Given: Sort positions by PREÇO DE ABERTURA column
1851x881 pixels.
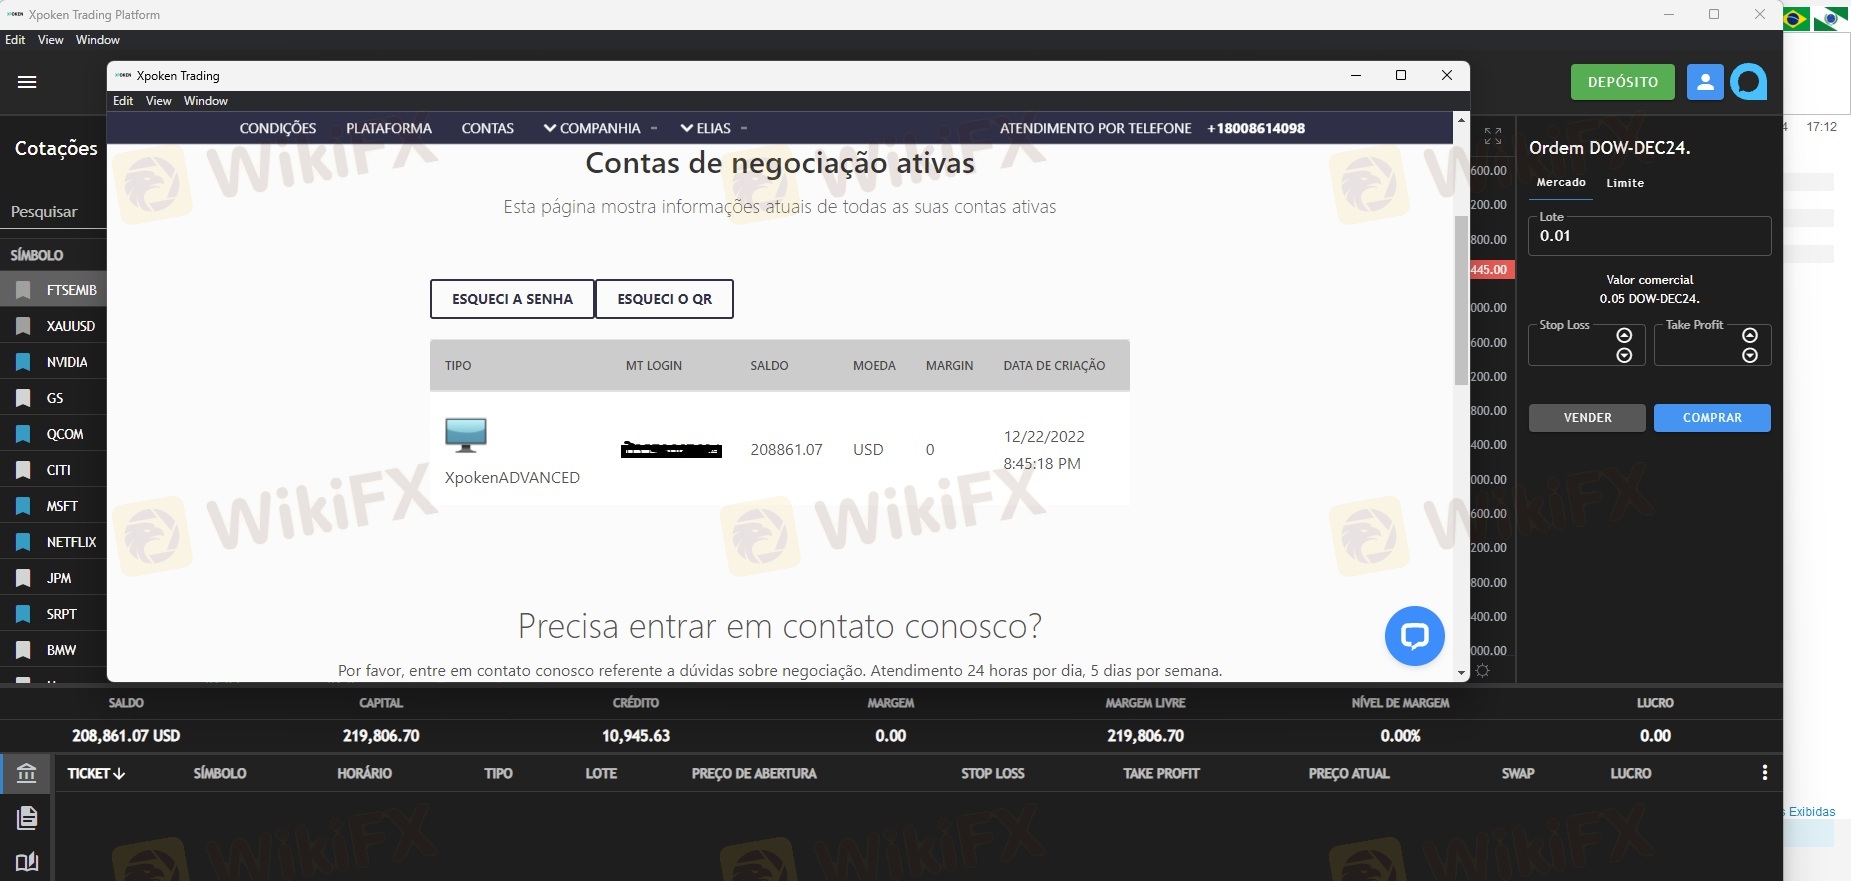Looking at the screenshot, I should click(754, 773).
